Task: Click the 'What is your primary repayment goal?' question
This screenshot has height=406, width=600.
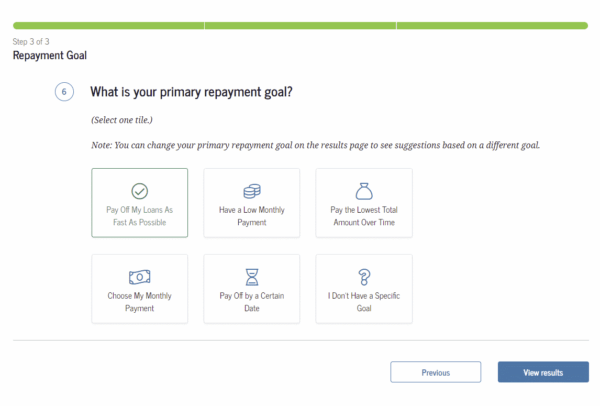Action: (x=191, y=92)
